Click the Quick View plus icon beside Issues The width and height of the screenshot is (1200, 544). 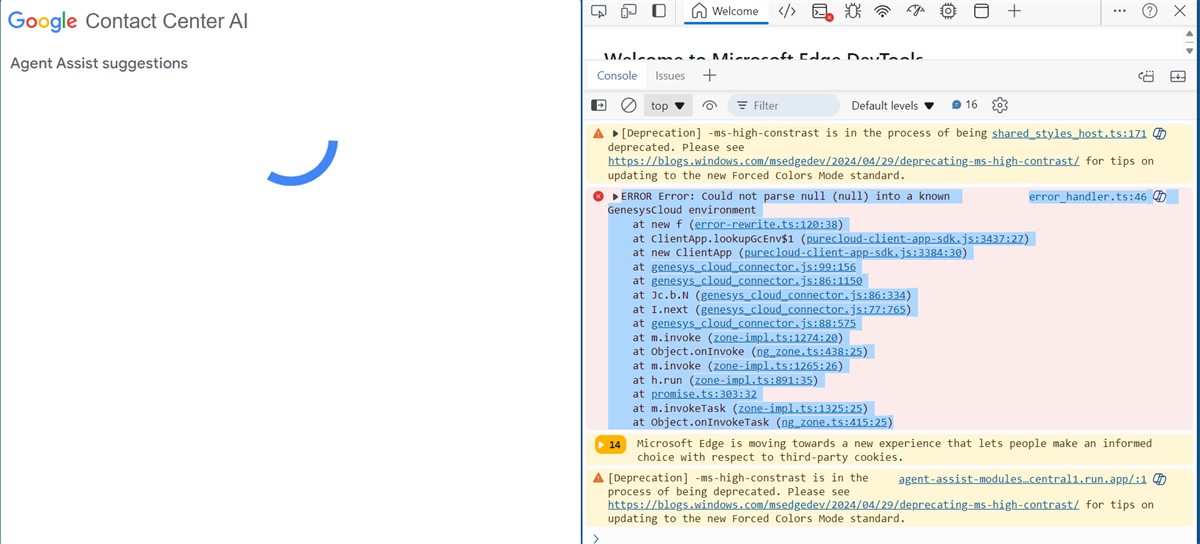coord(709,76)
